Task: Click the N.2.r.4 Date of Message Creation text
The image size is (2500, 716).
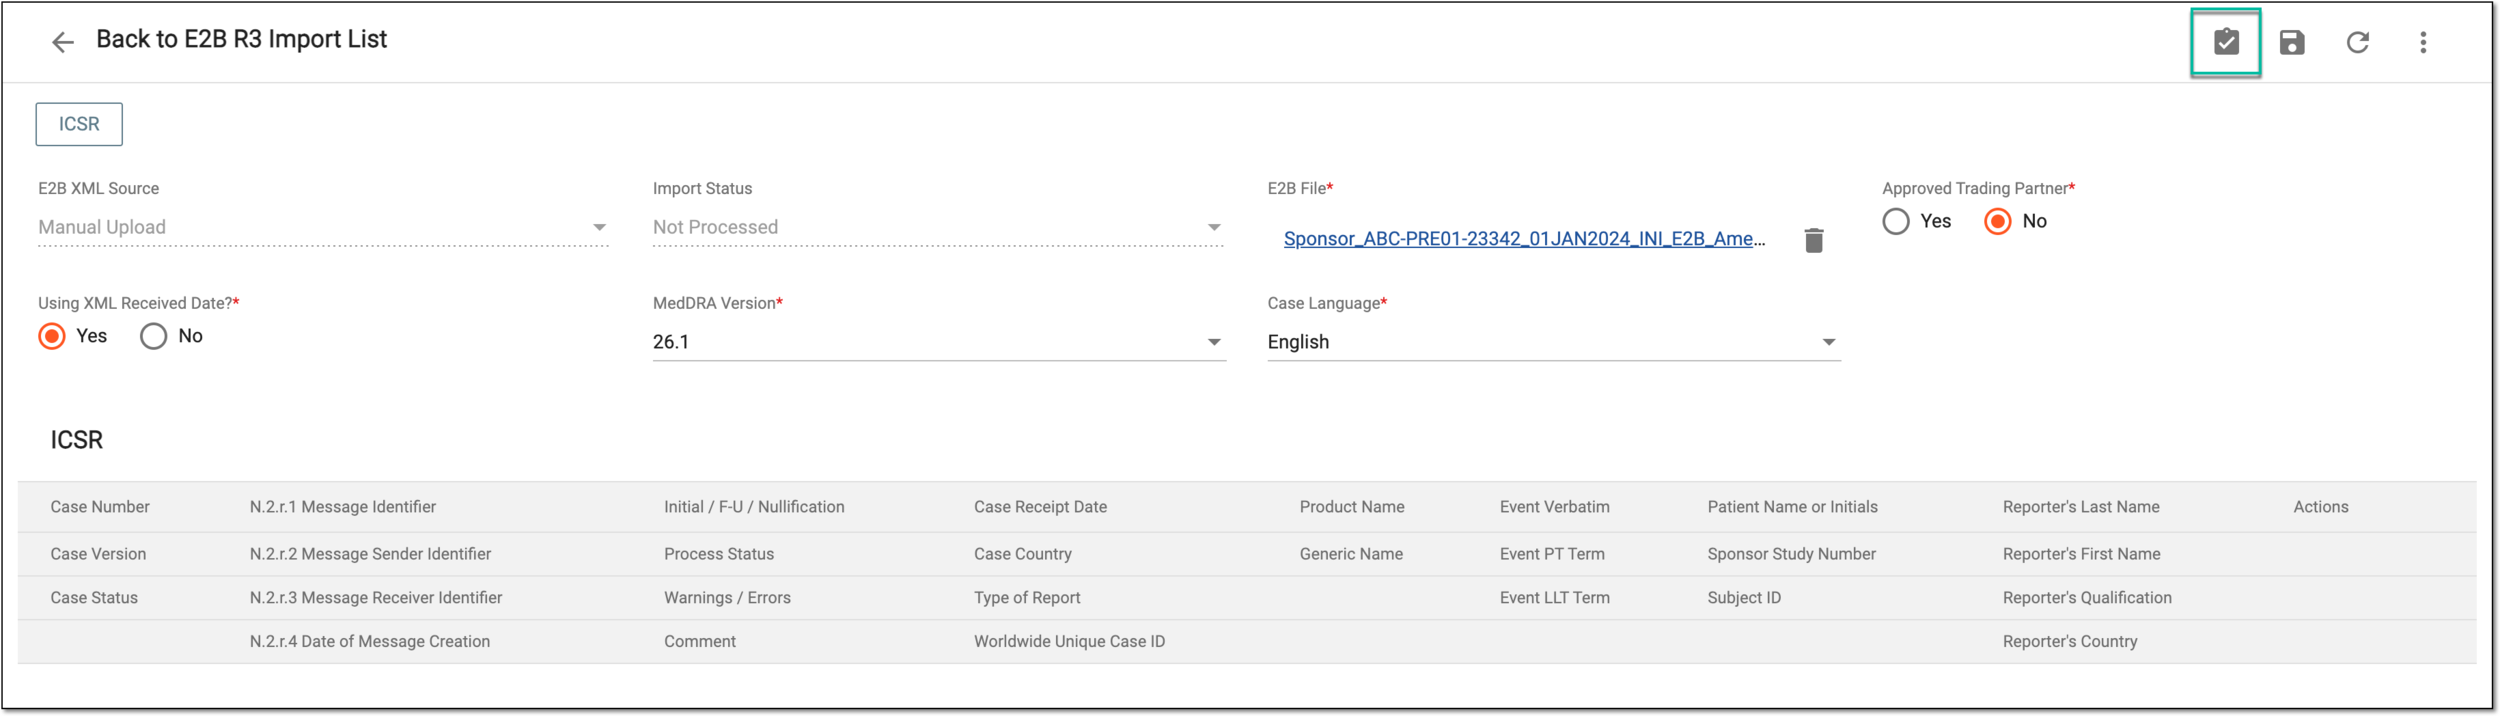Action: (369, 642)
